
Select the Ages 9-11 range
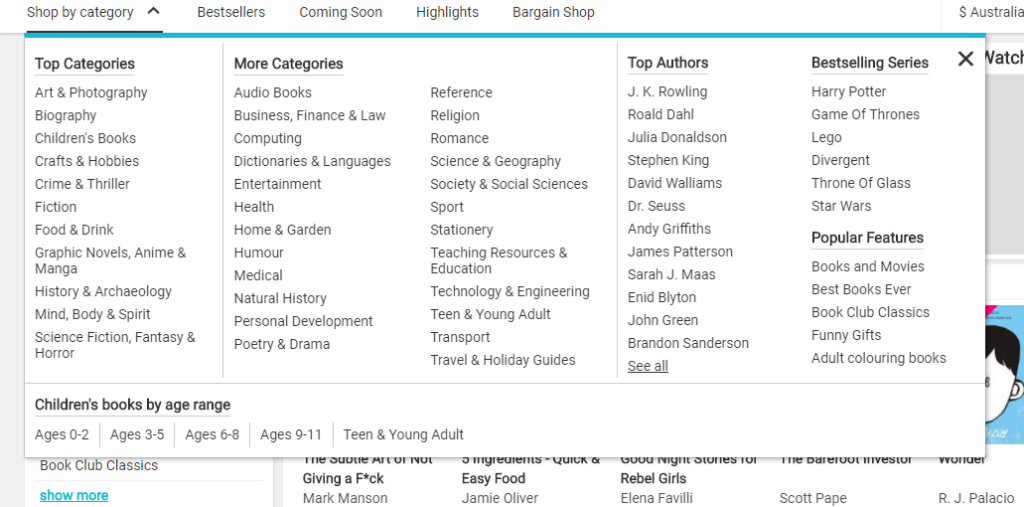click(291, 435)
